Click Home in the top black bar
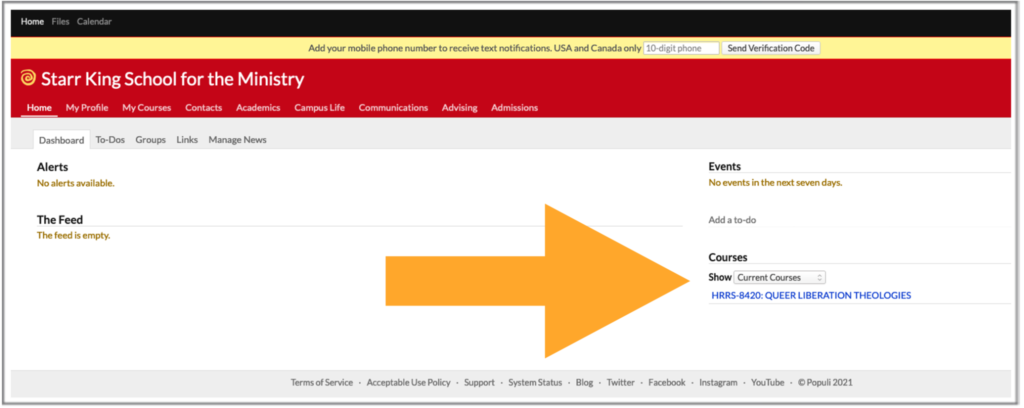Image resolution: width=1024 pixels, height=408 pixels. tap(32, 22)
